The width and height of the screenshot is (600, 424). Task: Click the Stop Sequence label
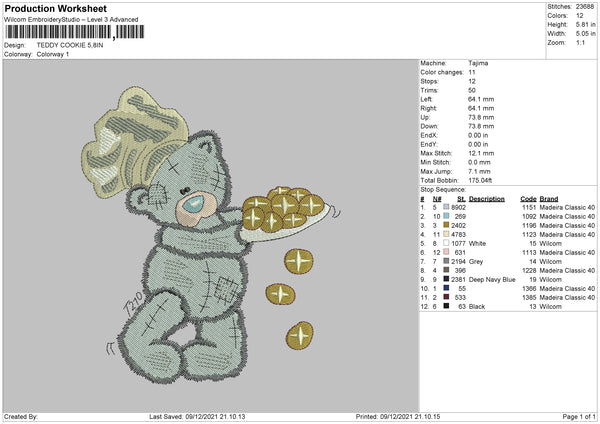click(x=443, y=189)
